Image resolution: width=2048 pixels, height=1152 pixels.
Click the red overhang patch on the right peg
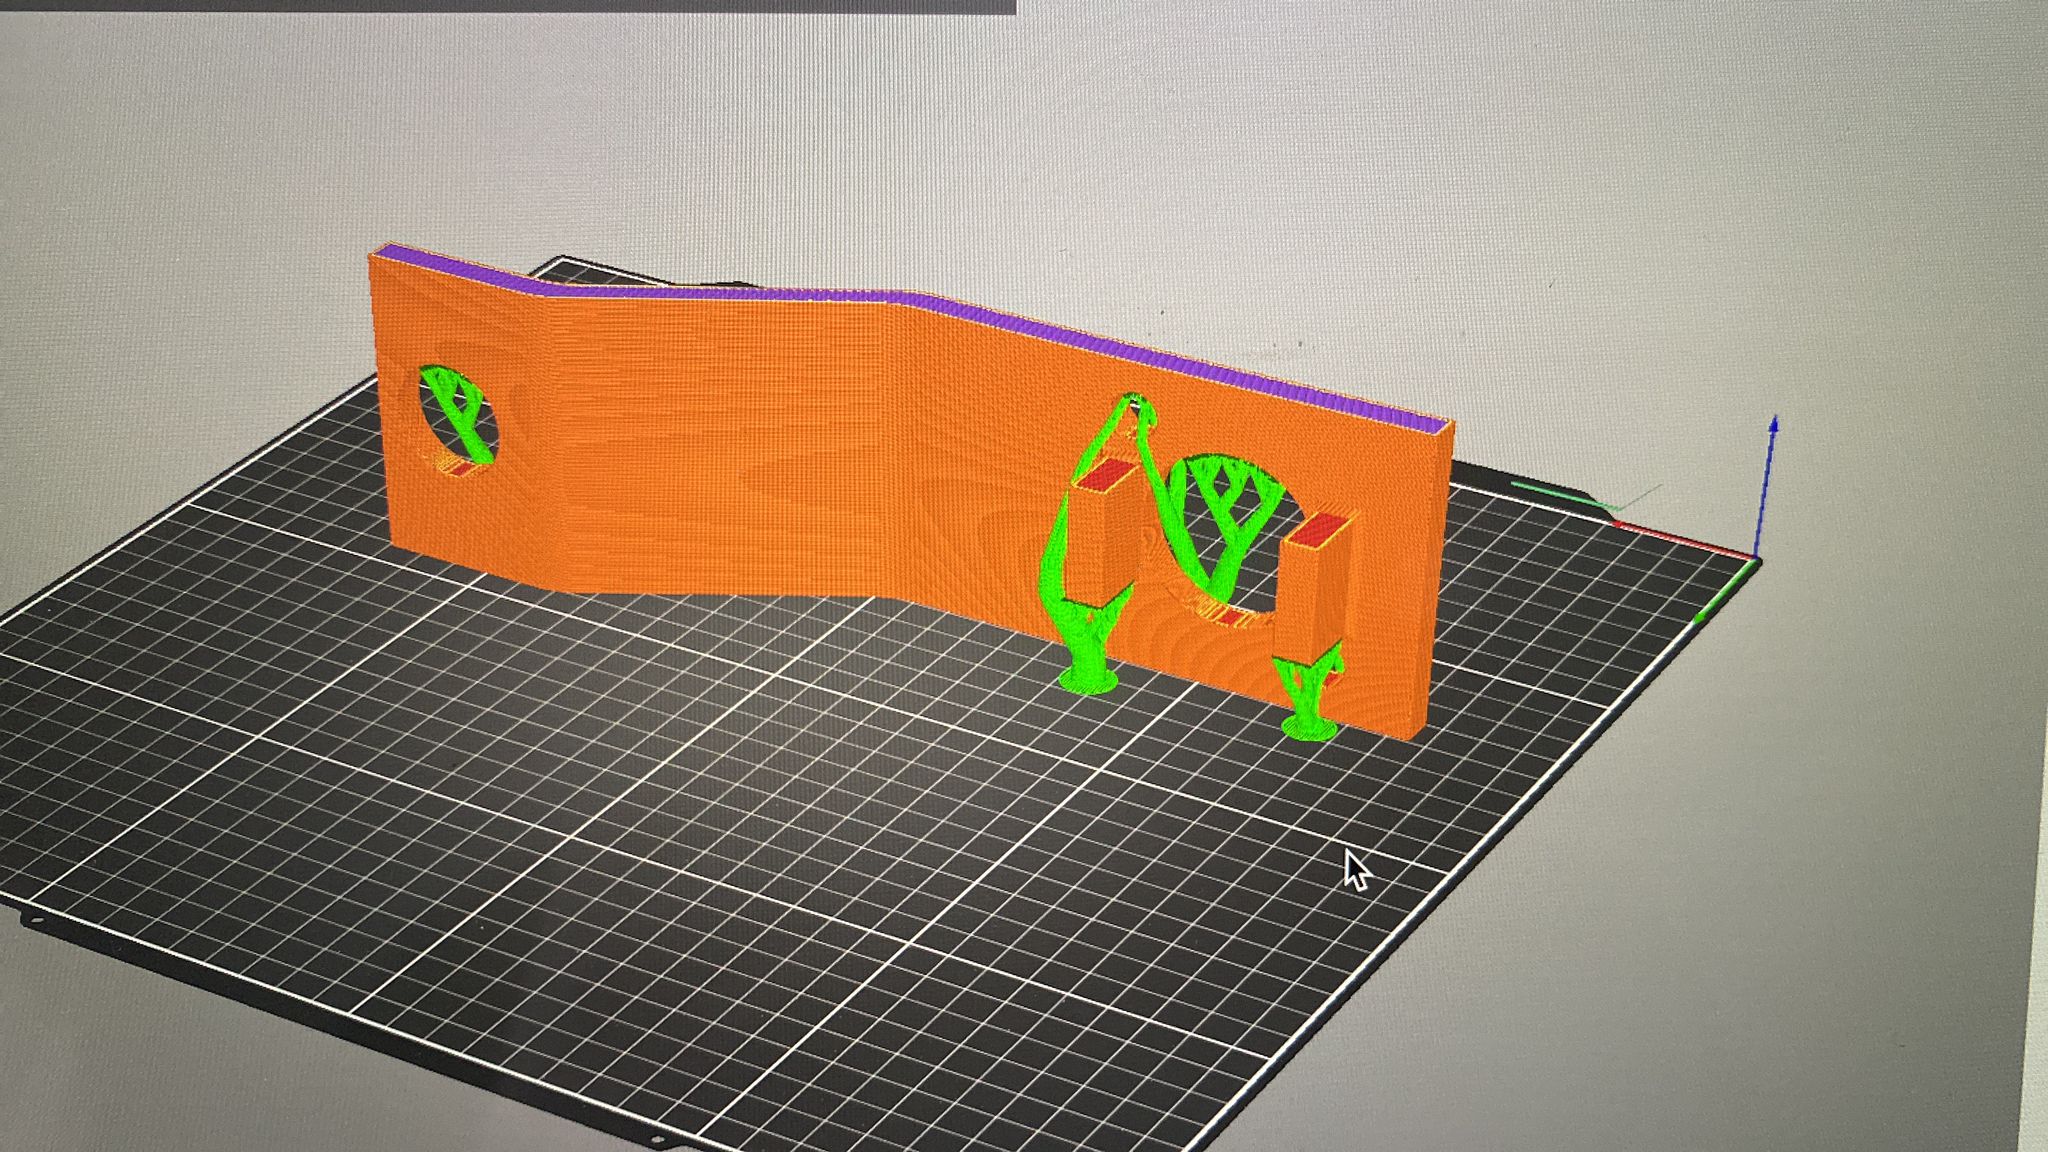pos(1316,531)
